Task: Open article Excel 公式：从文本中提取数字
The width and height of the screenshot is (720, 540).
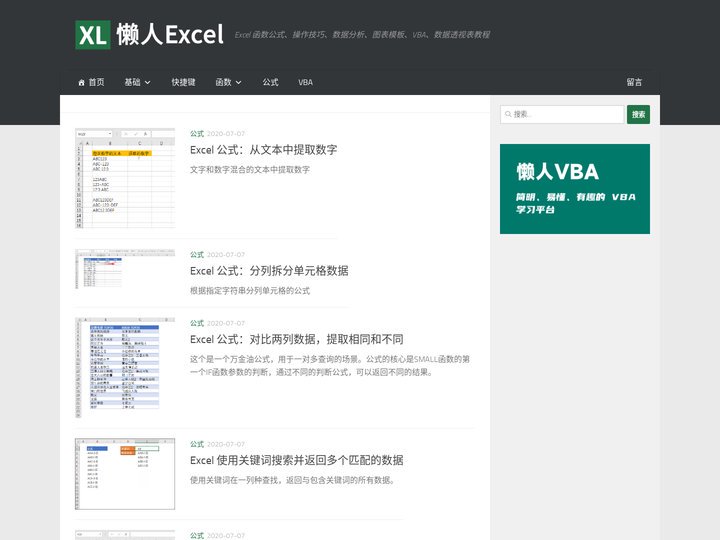Action: point(264,150)
